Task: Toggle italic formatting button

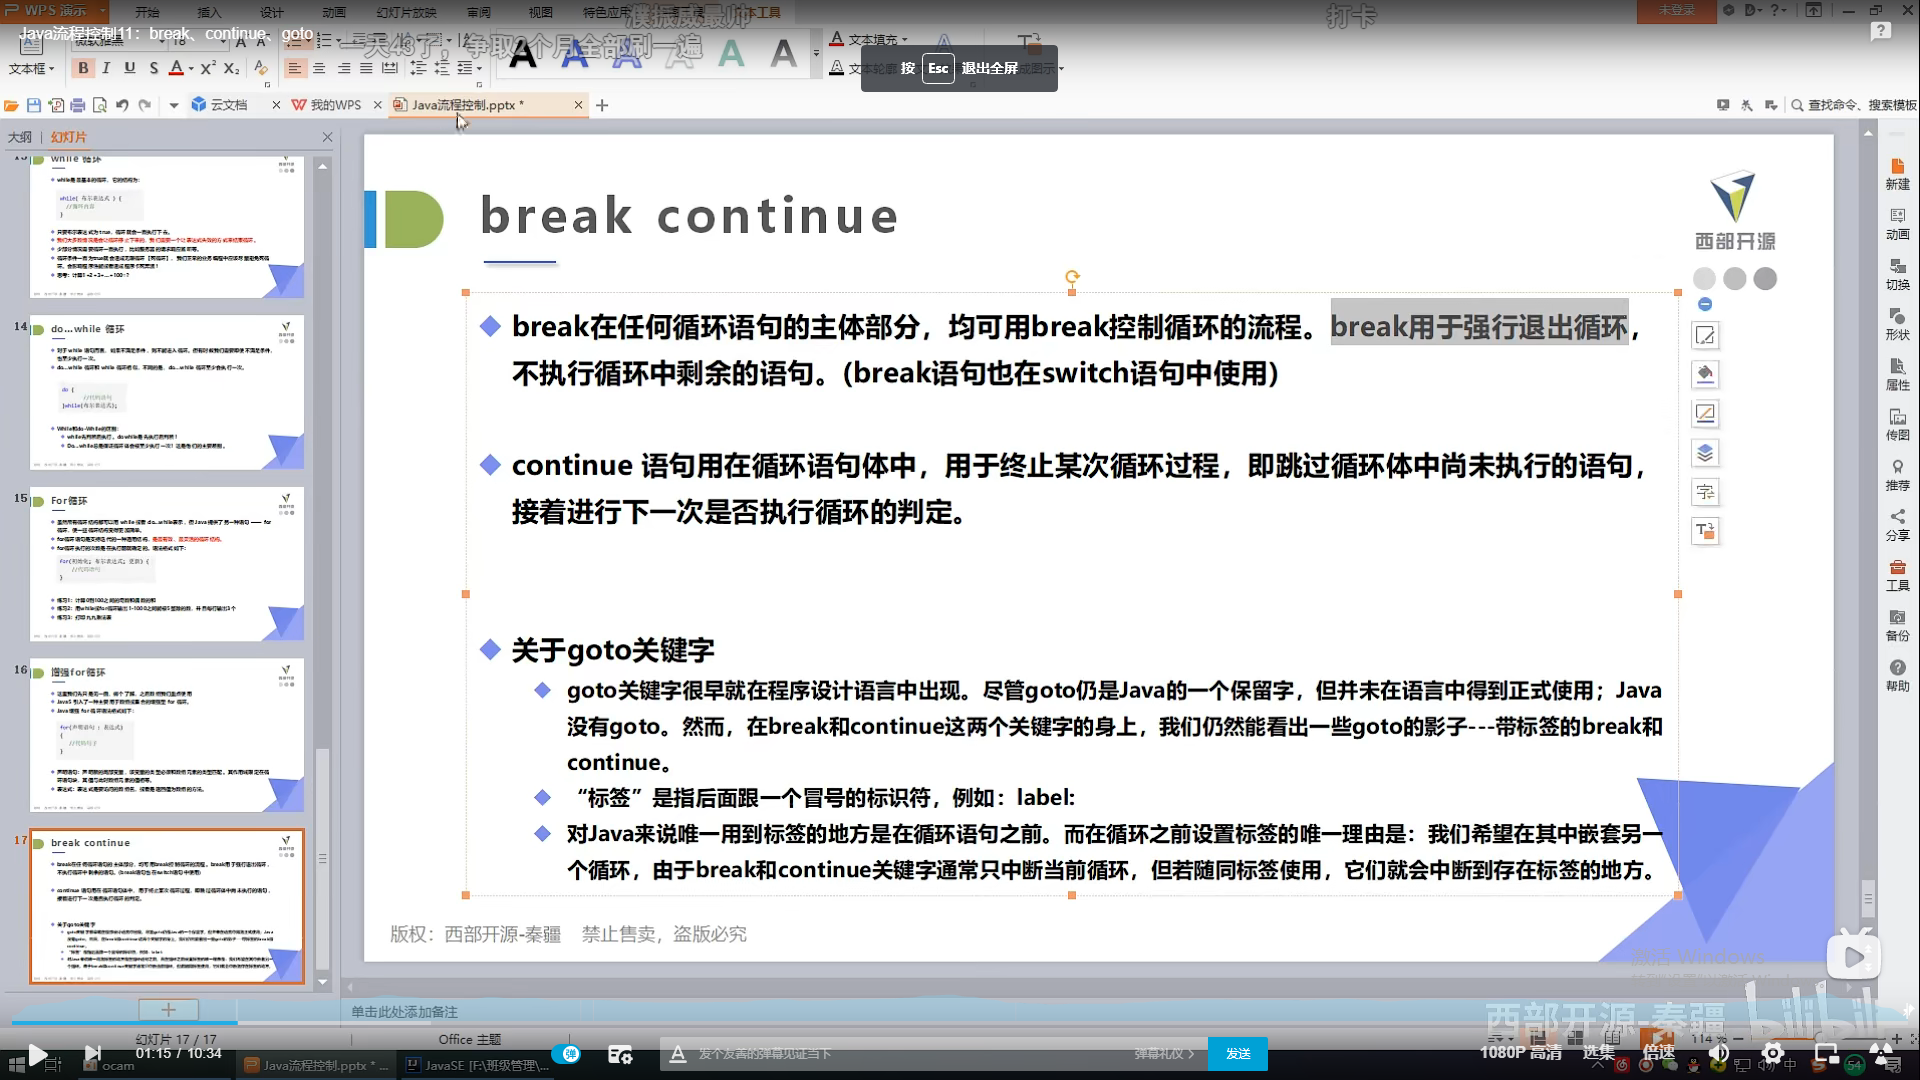Action: coord(106,68)
